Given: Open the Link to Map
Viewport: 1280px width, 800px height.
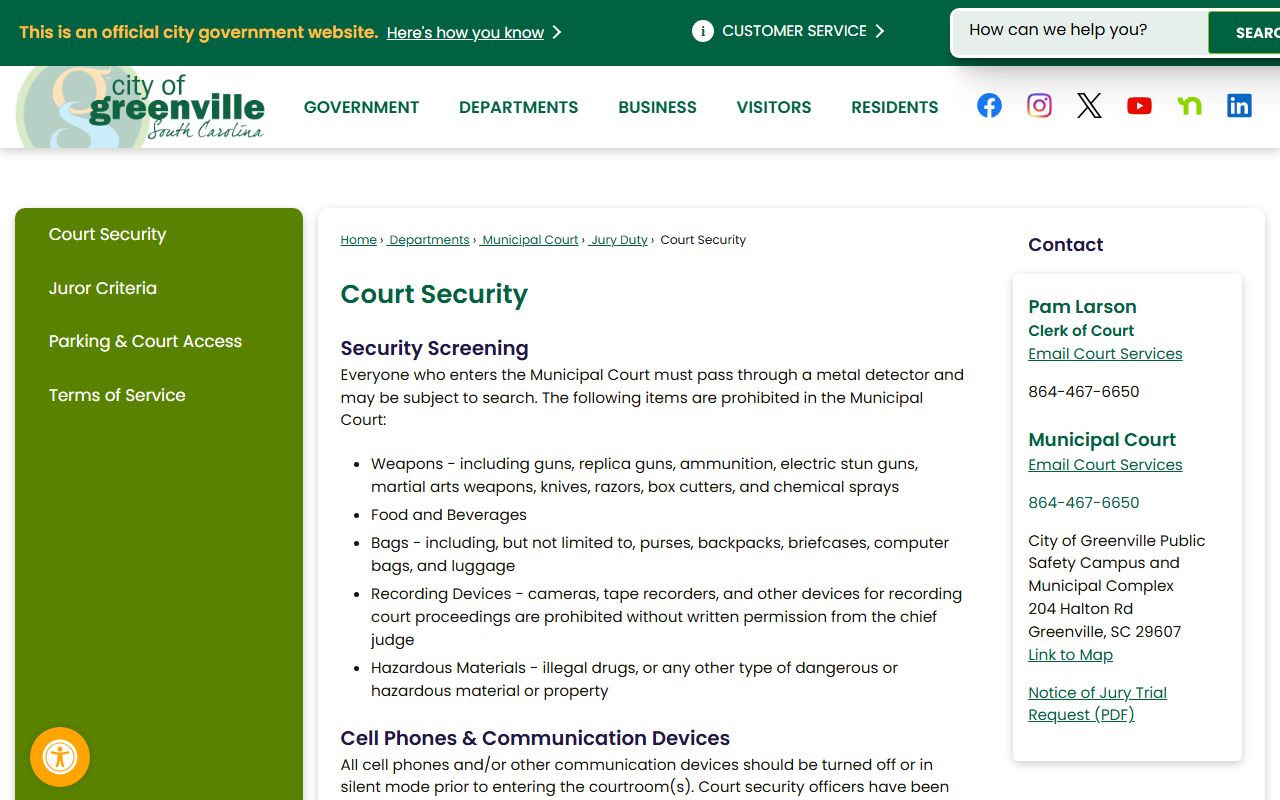Looking at the screenshot, I should 1070,655.
